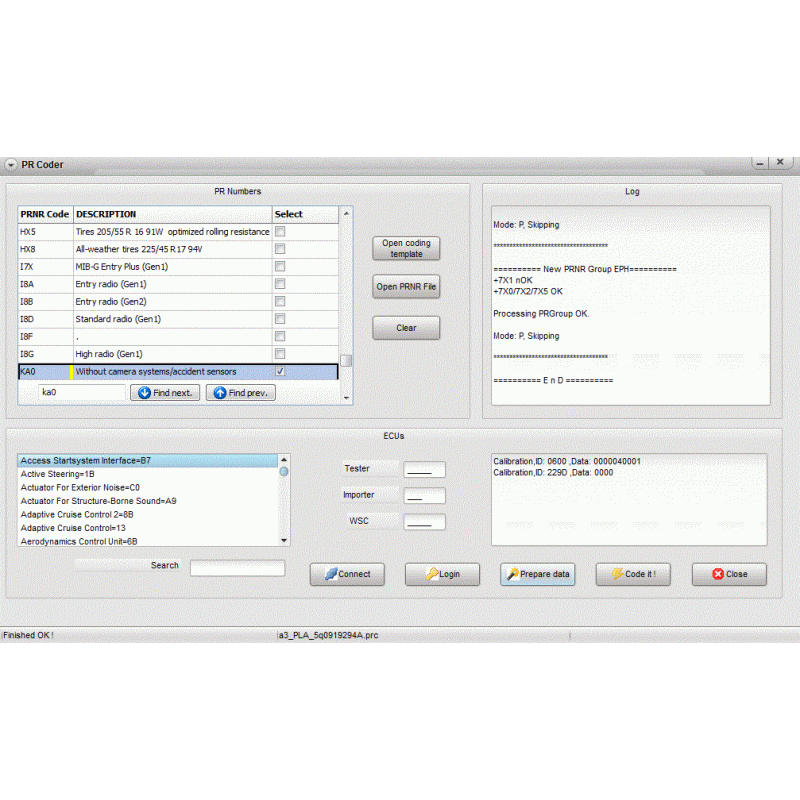Click the PR Numbers list scrollbar down arrow

point(345,398)
